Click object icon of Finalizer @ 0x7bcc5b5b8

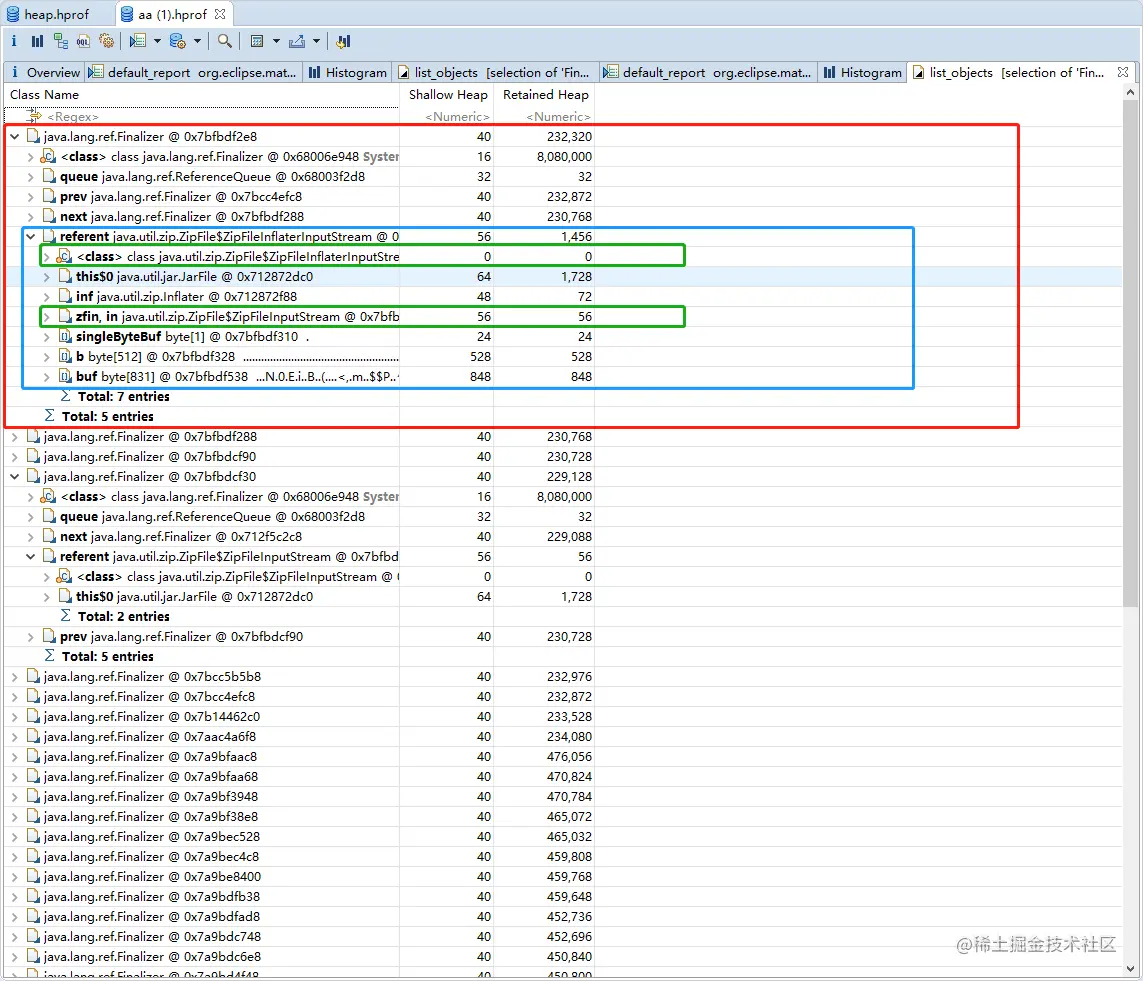pos(33,676)
